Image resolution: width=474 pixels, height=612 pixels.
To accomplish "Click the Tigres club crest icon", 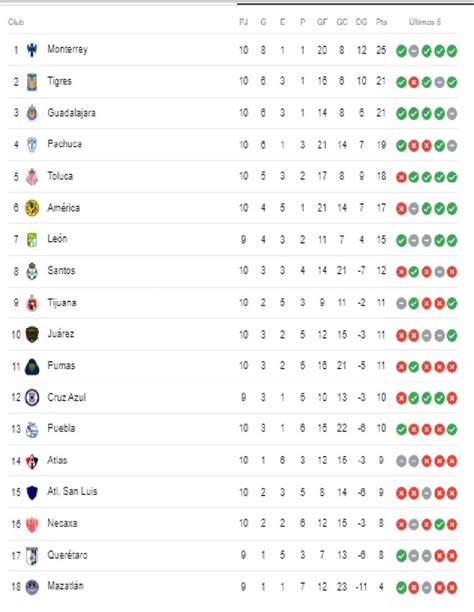I will click(x=32, y=82).
